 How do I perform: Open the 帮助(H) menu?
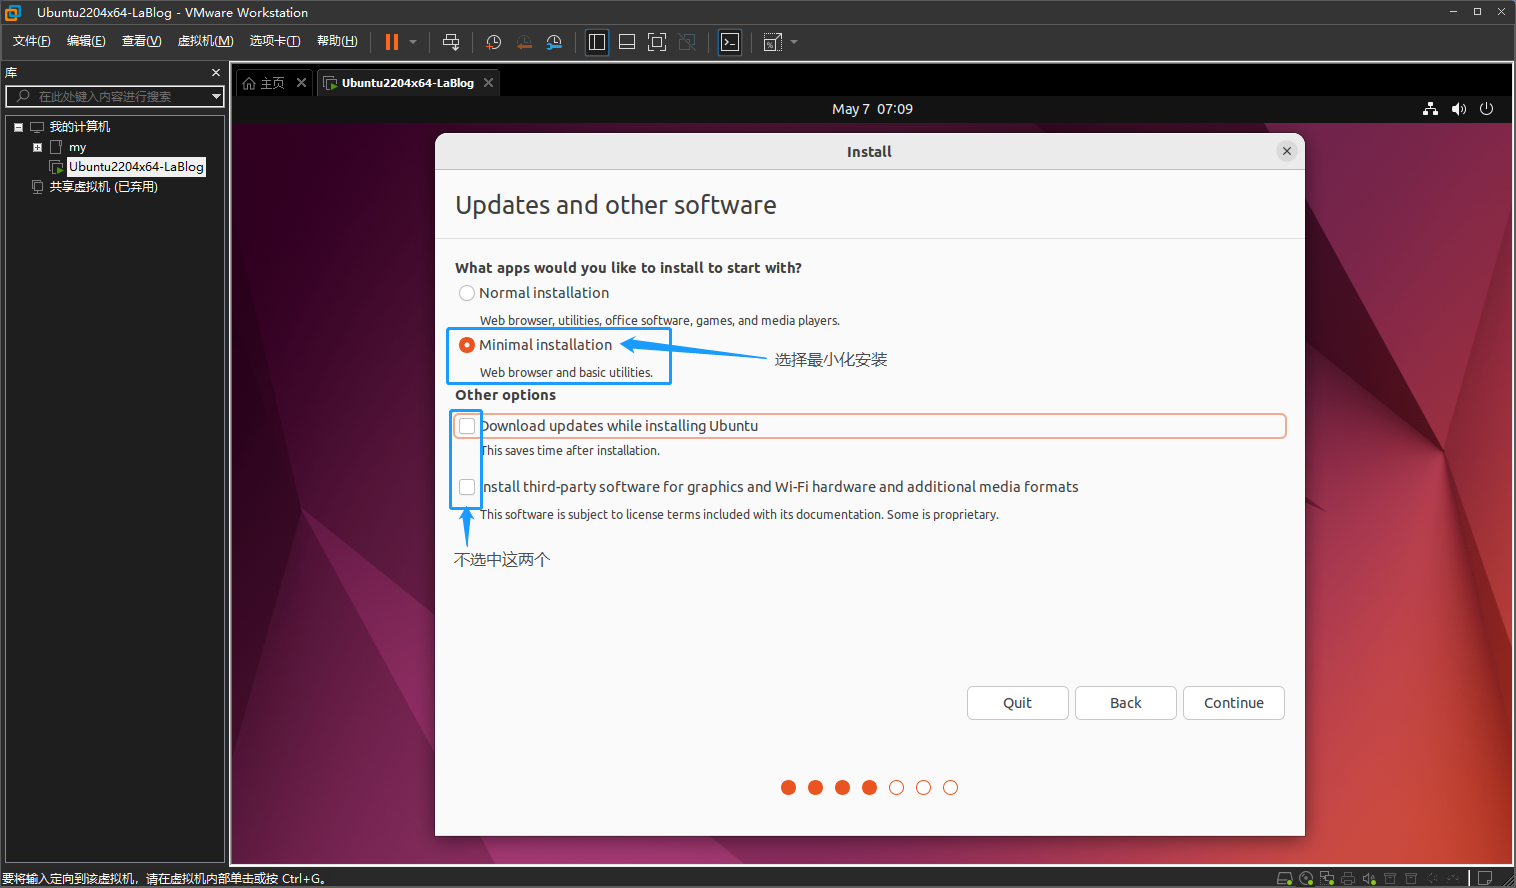click(337, 41)
